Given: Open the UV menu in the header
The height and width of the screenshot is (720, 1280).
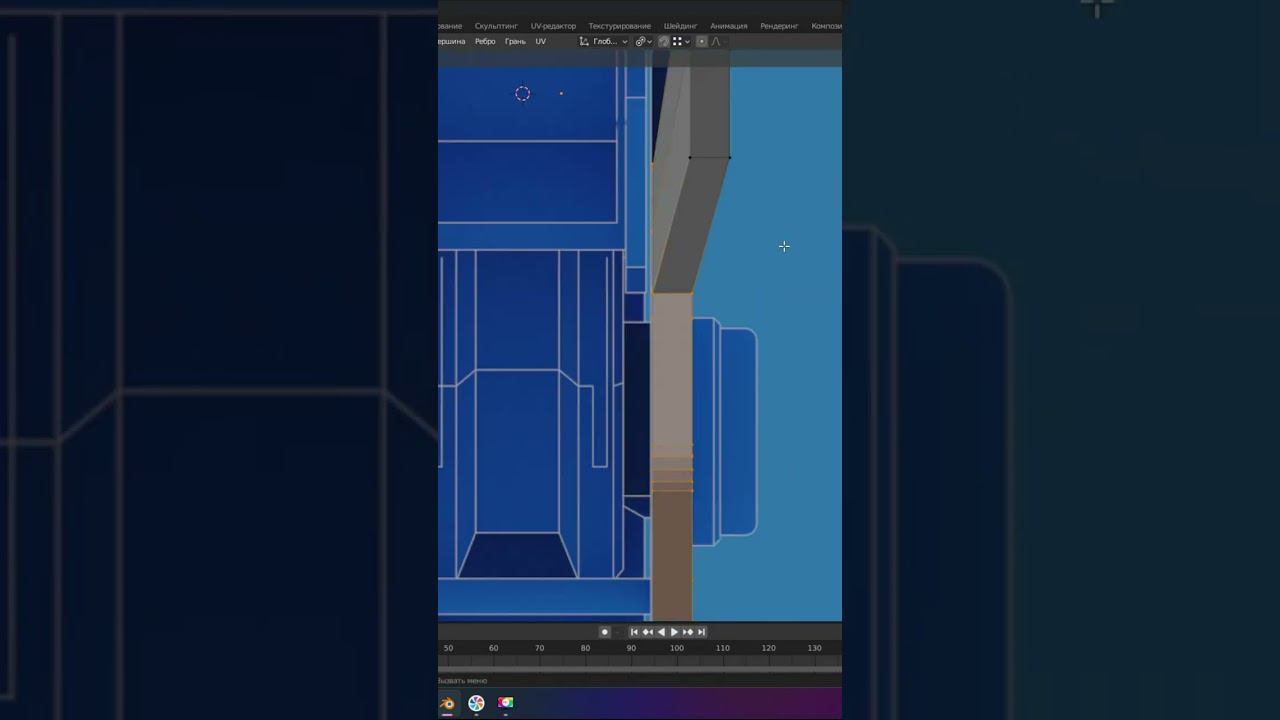Looking at the screenshot, I should 541,42.
